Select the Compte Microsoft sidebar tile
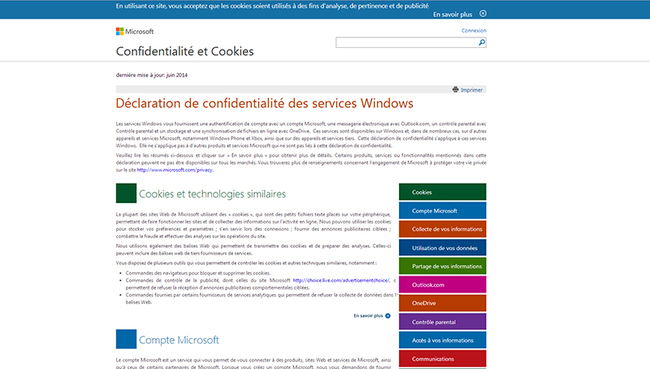 (x=442, y=211)
